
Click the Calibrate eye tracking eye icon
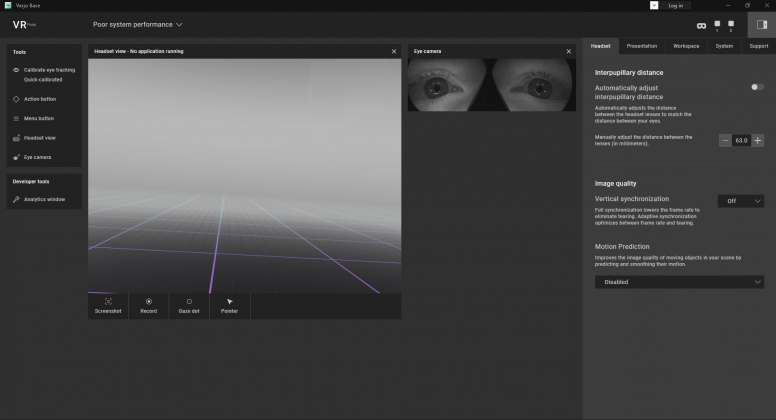16,70
